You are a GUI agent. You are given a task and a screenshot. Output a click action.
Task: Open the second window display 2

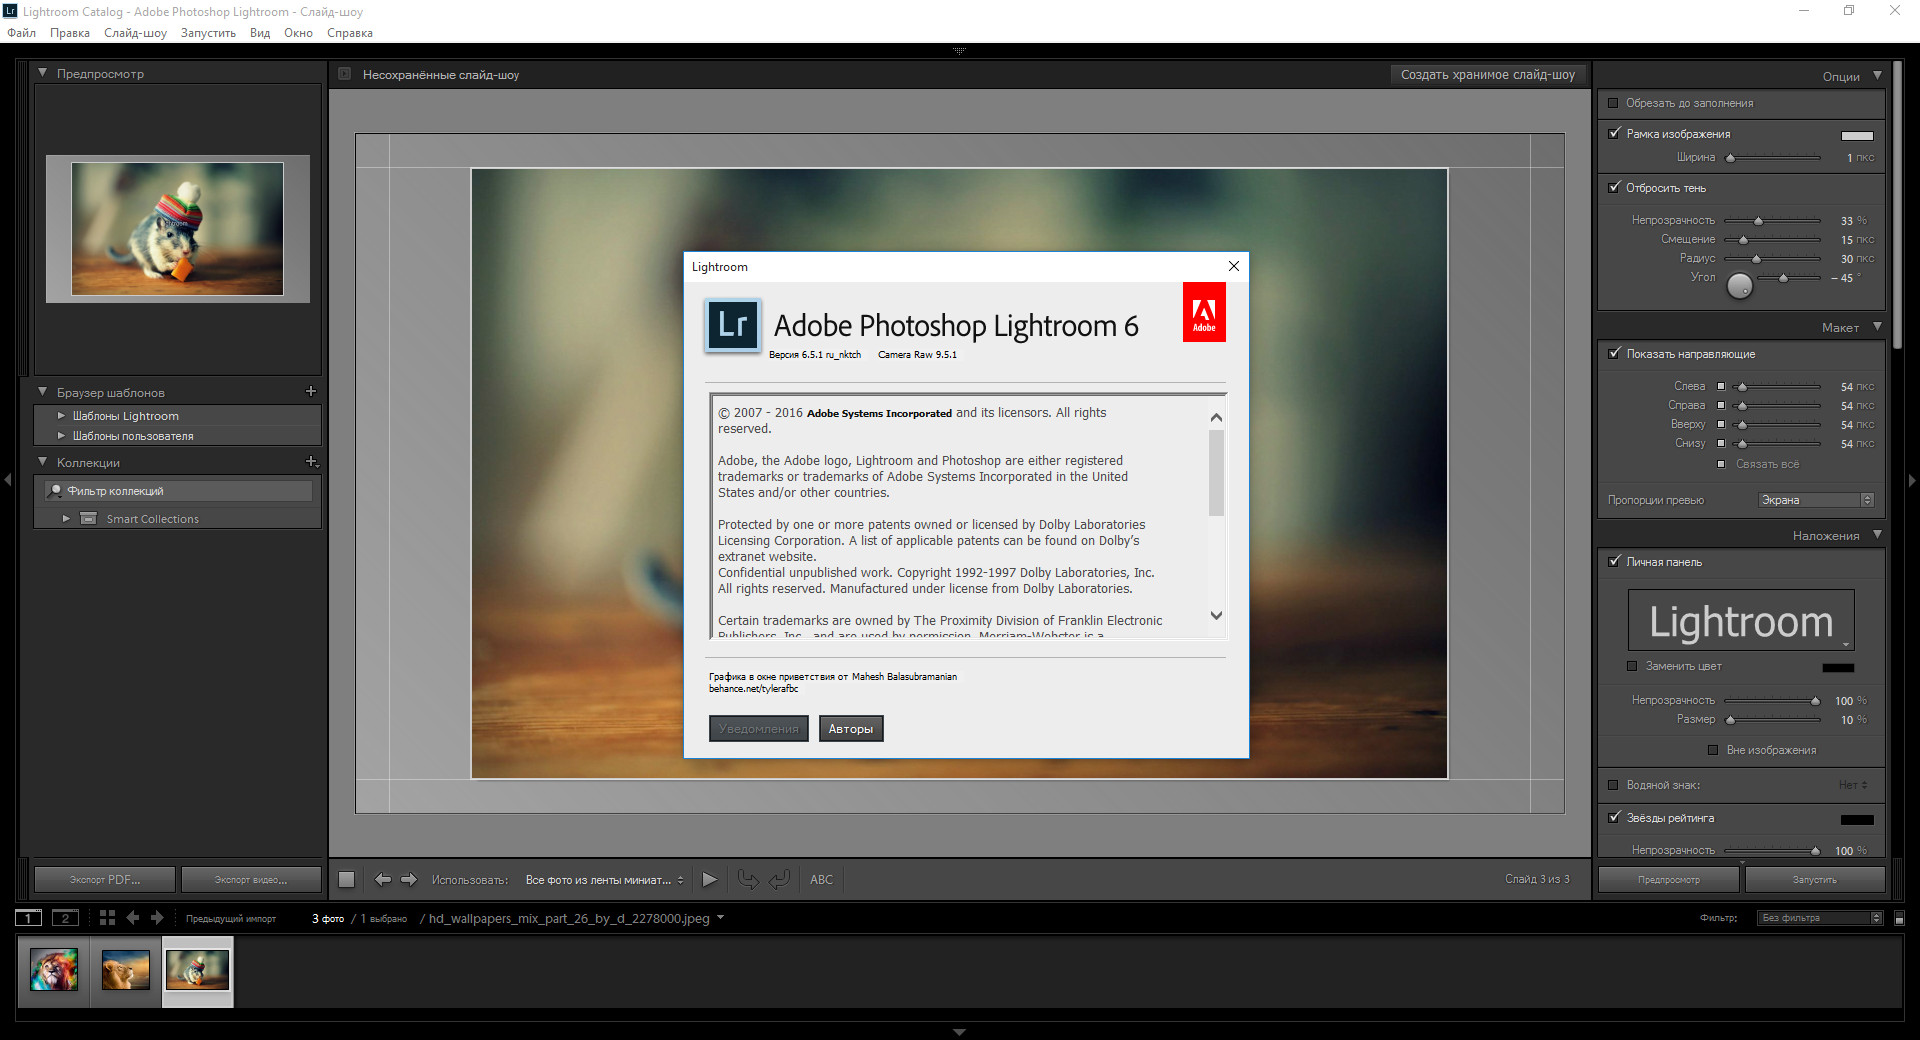pos(65,918)
